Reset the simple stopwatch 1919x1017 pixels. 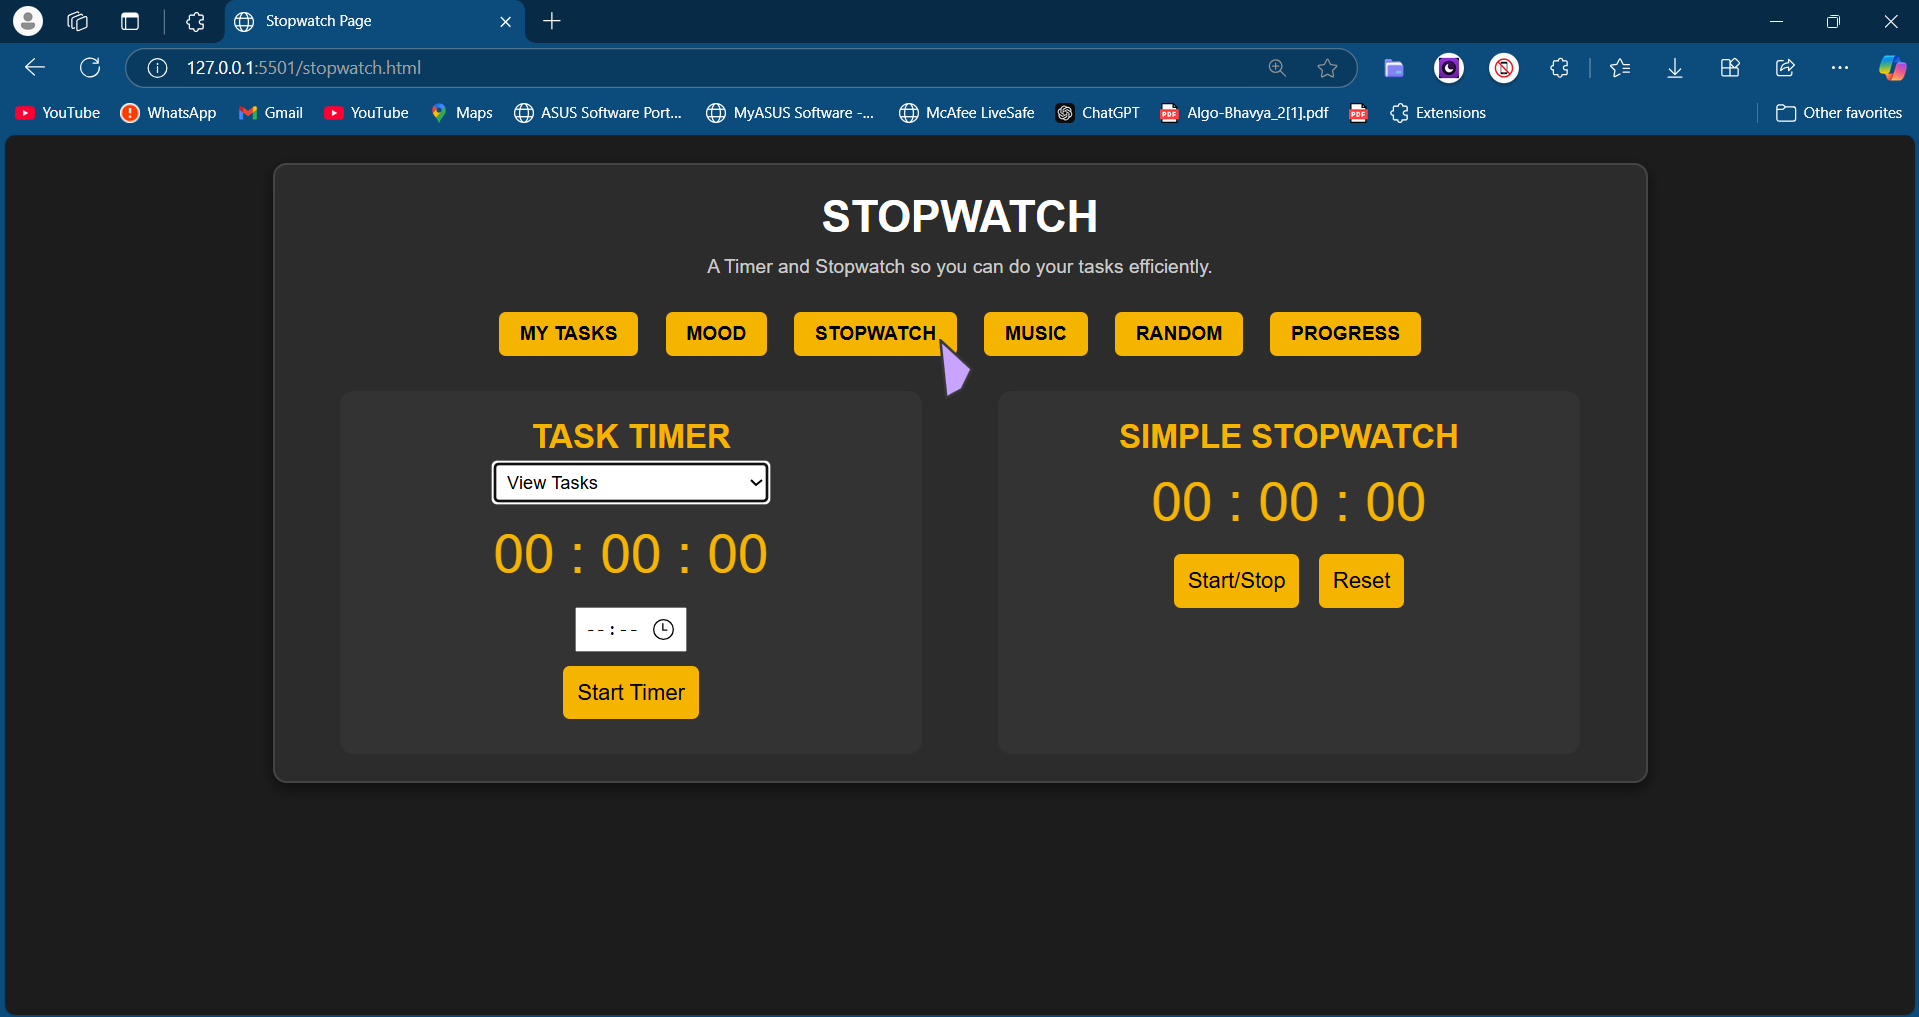point(1361,581)
